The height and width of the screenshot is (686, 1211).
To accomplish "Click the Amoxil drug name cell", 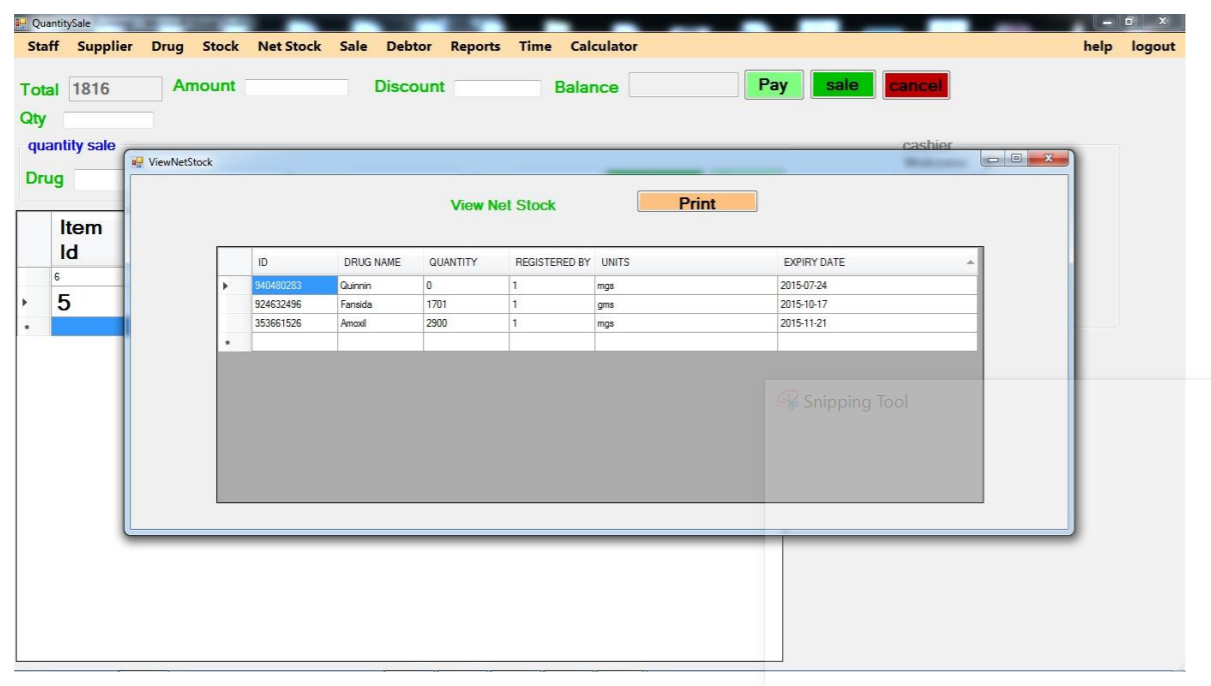I will [x=380, y=323].
